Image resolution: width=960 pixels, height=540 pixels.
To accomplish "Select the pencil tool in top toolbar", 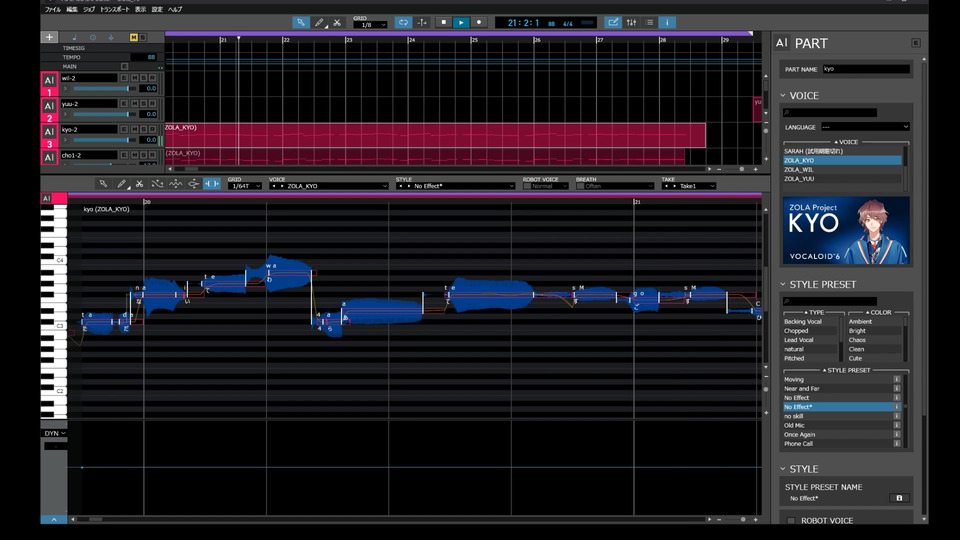I will tap(319, 23).
